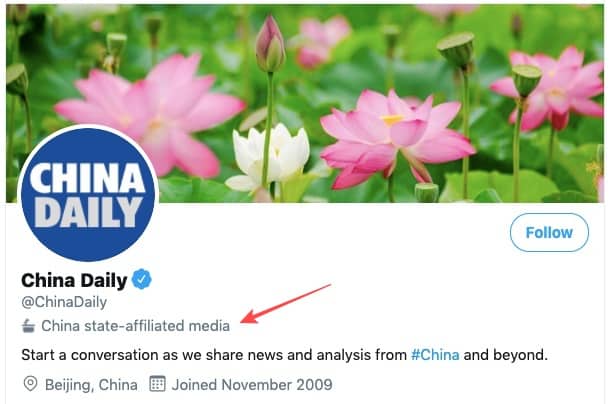Click the closed pink lotus bud
Screen dimensions: 611x404
click(270, 45)
